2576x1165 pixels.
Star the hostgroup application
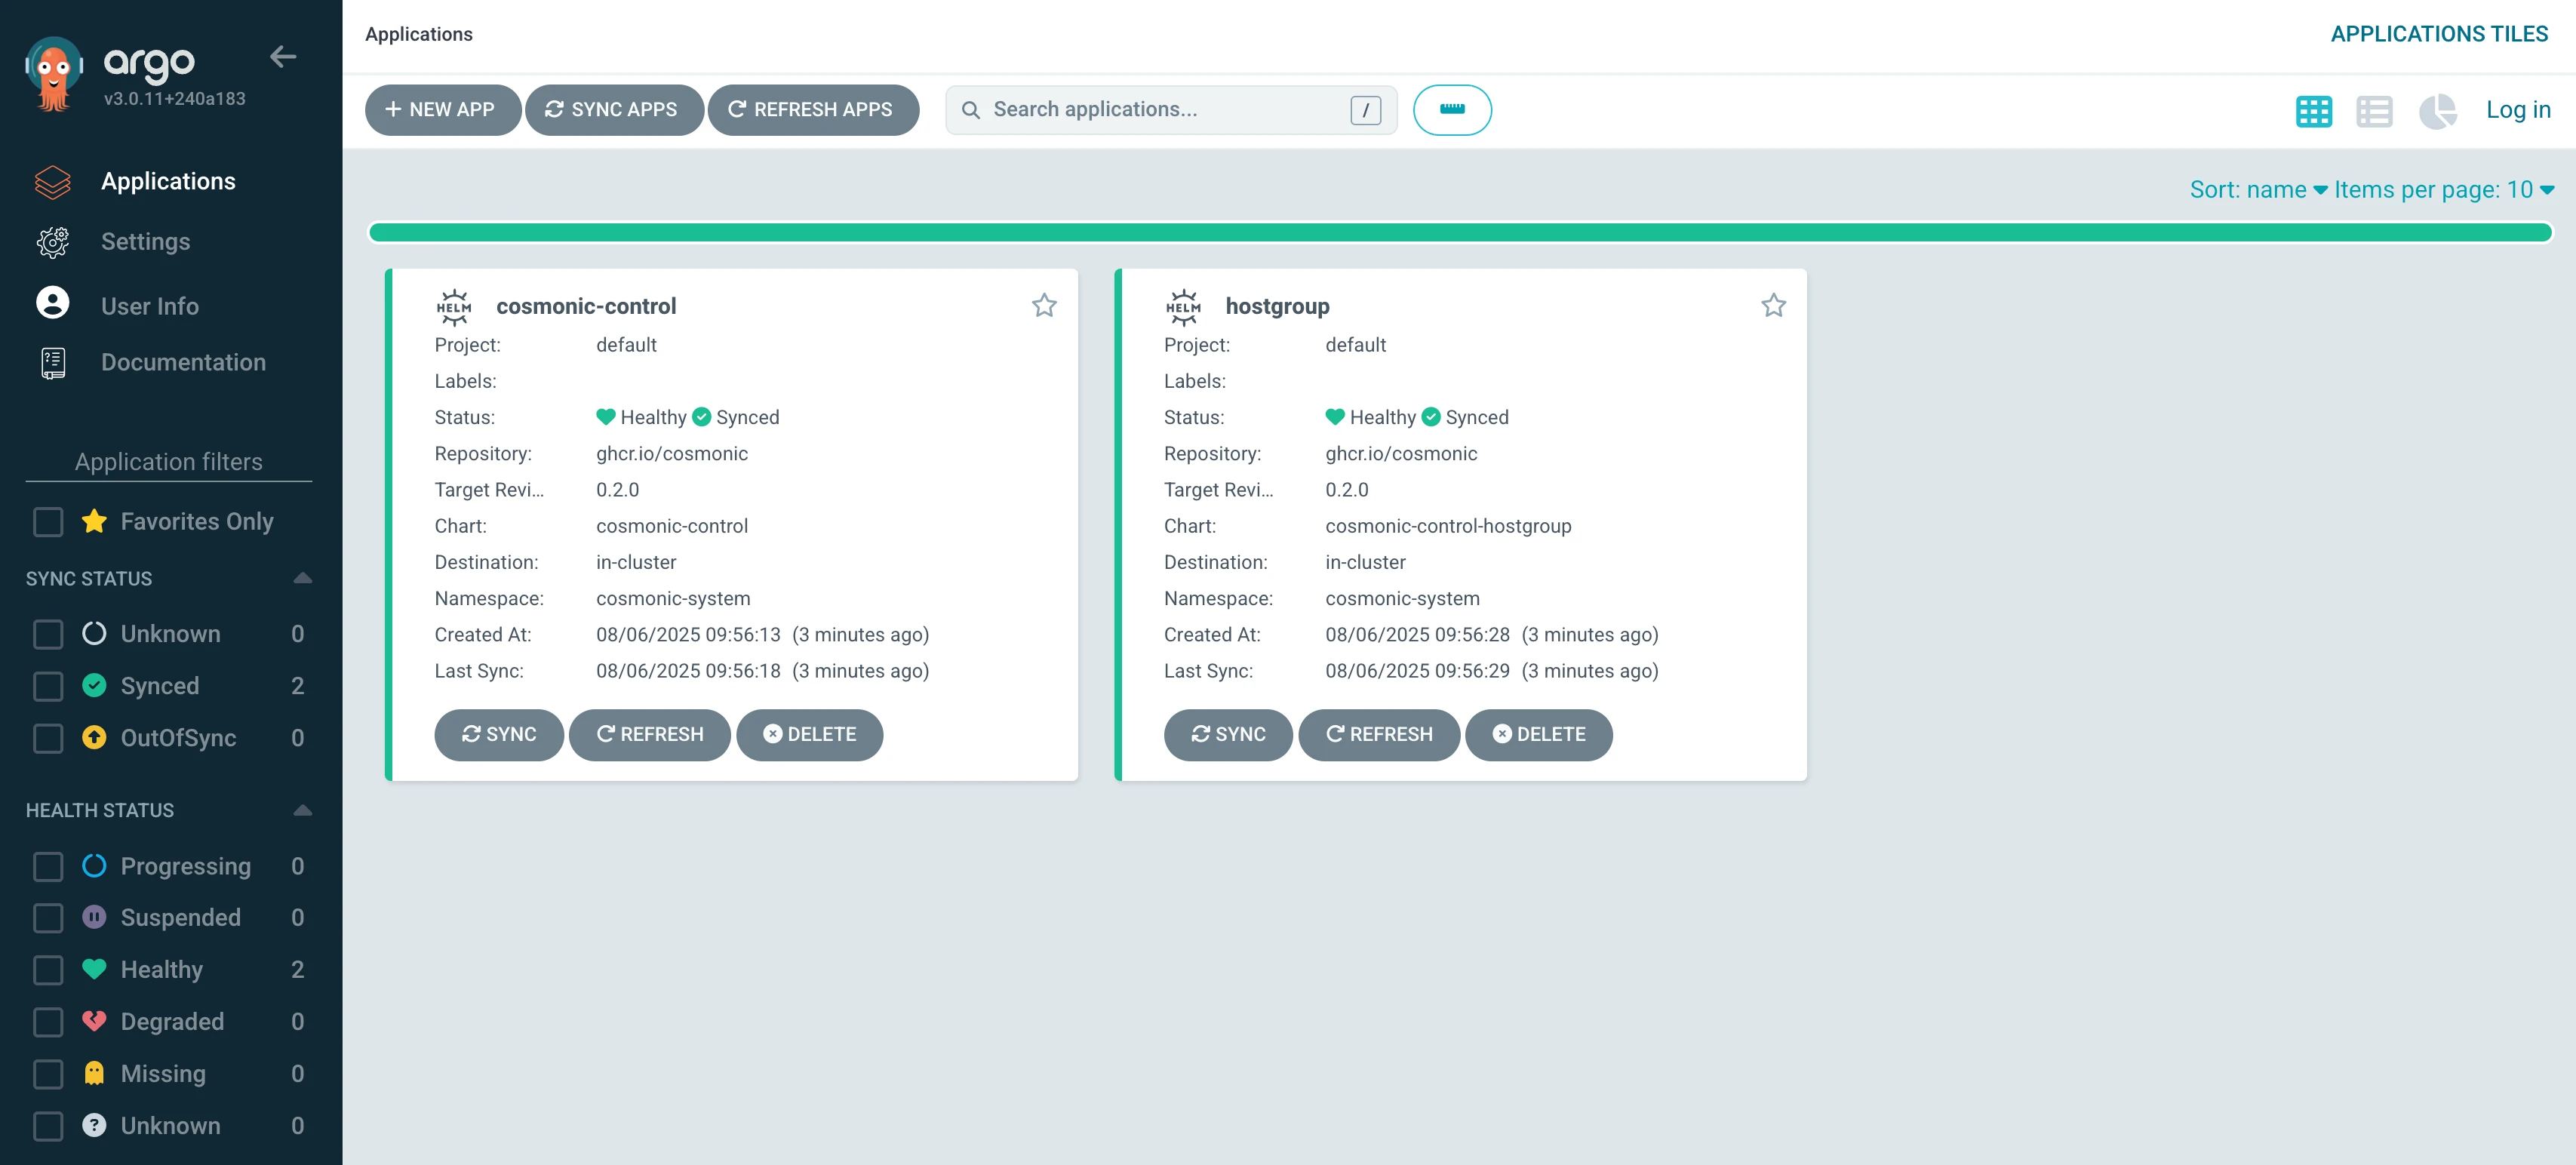click(x=1773, y=305)
